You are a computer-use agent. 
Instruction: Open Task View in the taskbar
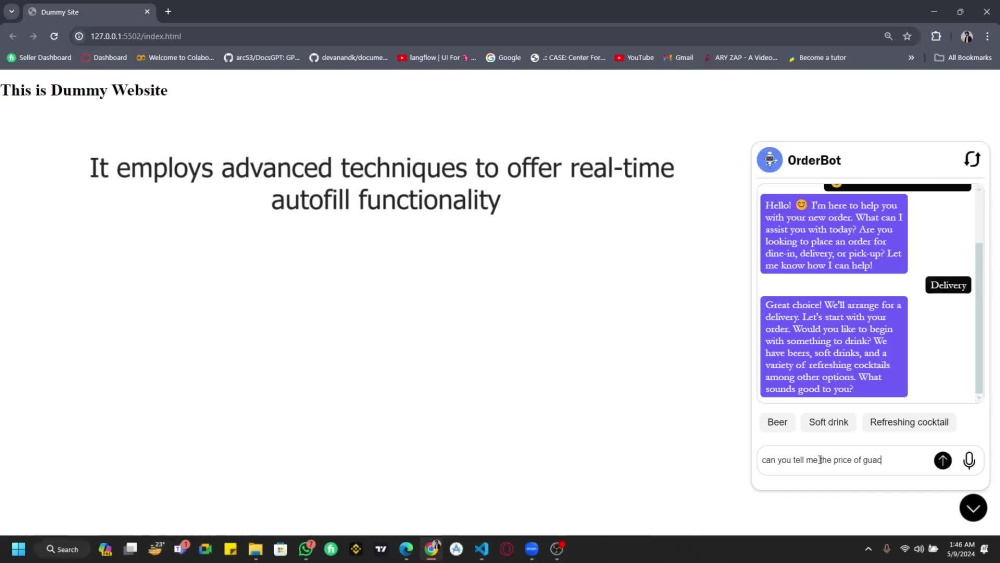tap(130, 549)
